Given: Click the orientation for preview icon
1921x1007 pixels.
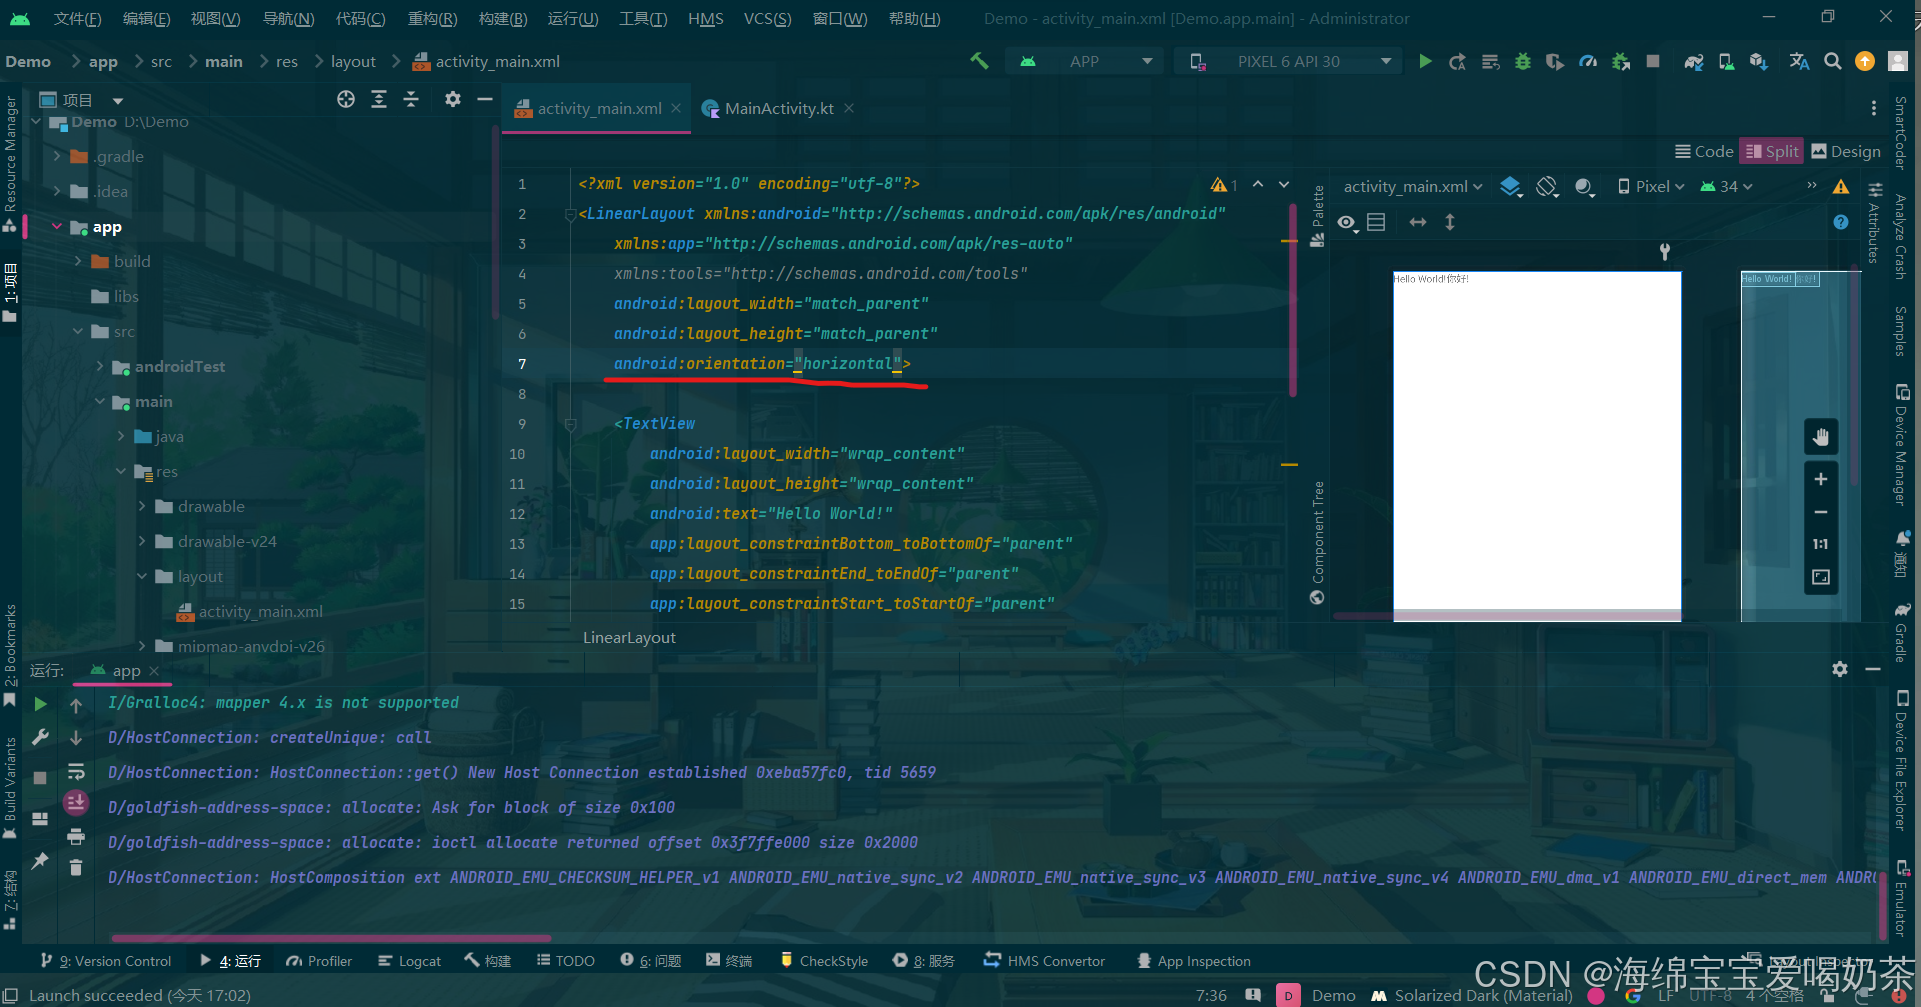Looking at the screenshot, I should coord(1547,186).
